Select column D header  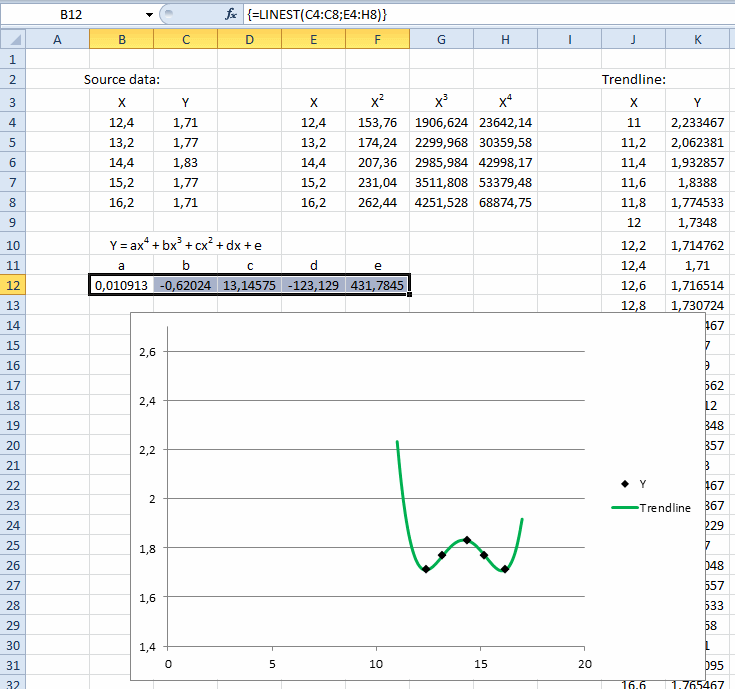249,39
